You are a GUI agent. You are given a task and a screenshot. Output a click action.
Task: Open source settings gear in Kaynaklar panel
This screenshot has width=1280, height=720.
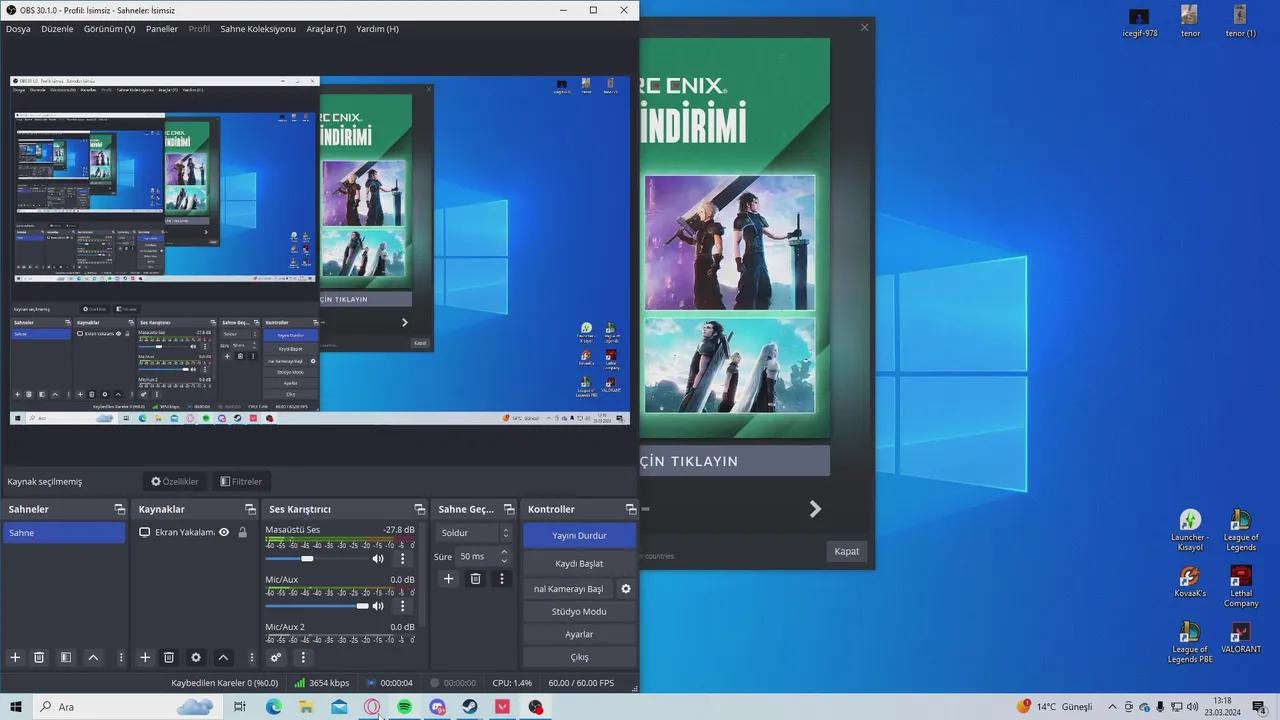tap(196, 657)
